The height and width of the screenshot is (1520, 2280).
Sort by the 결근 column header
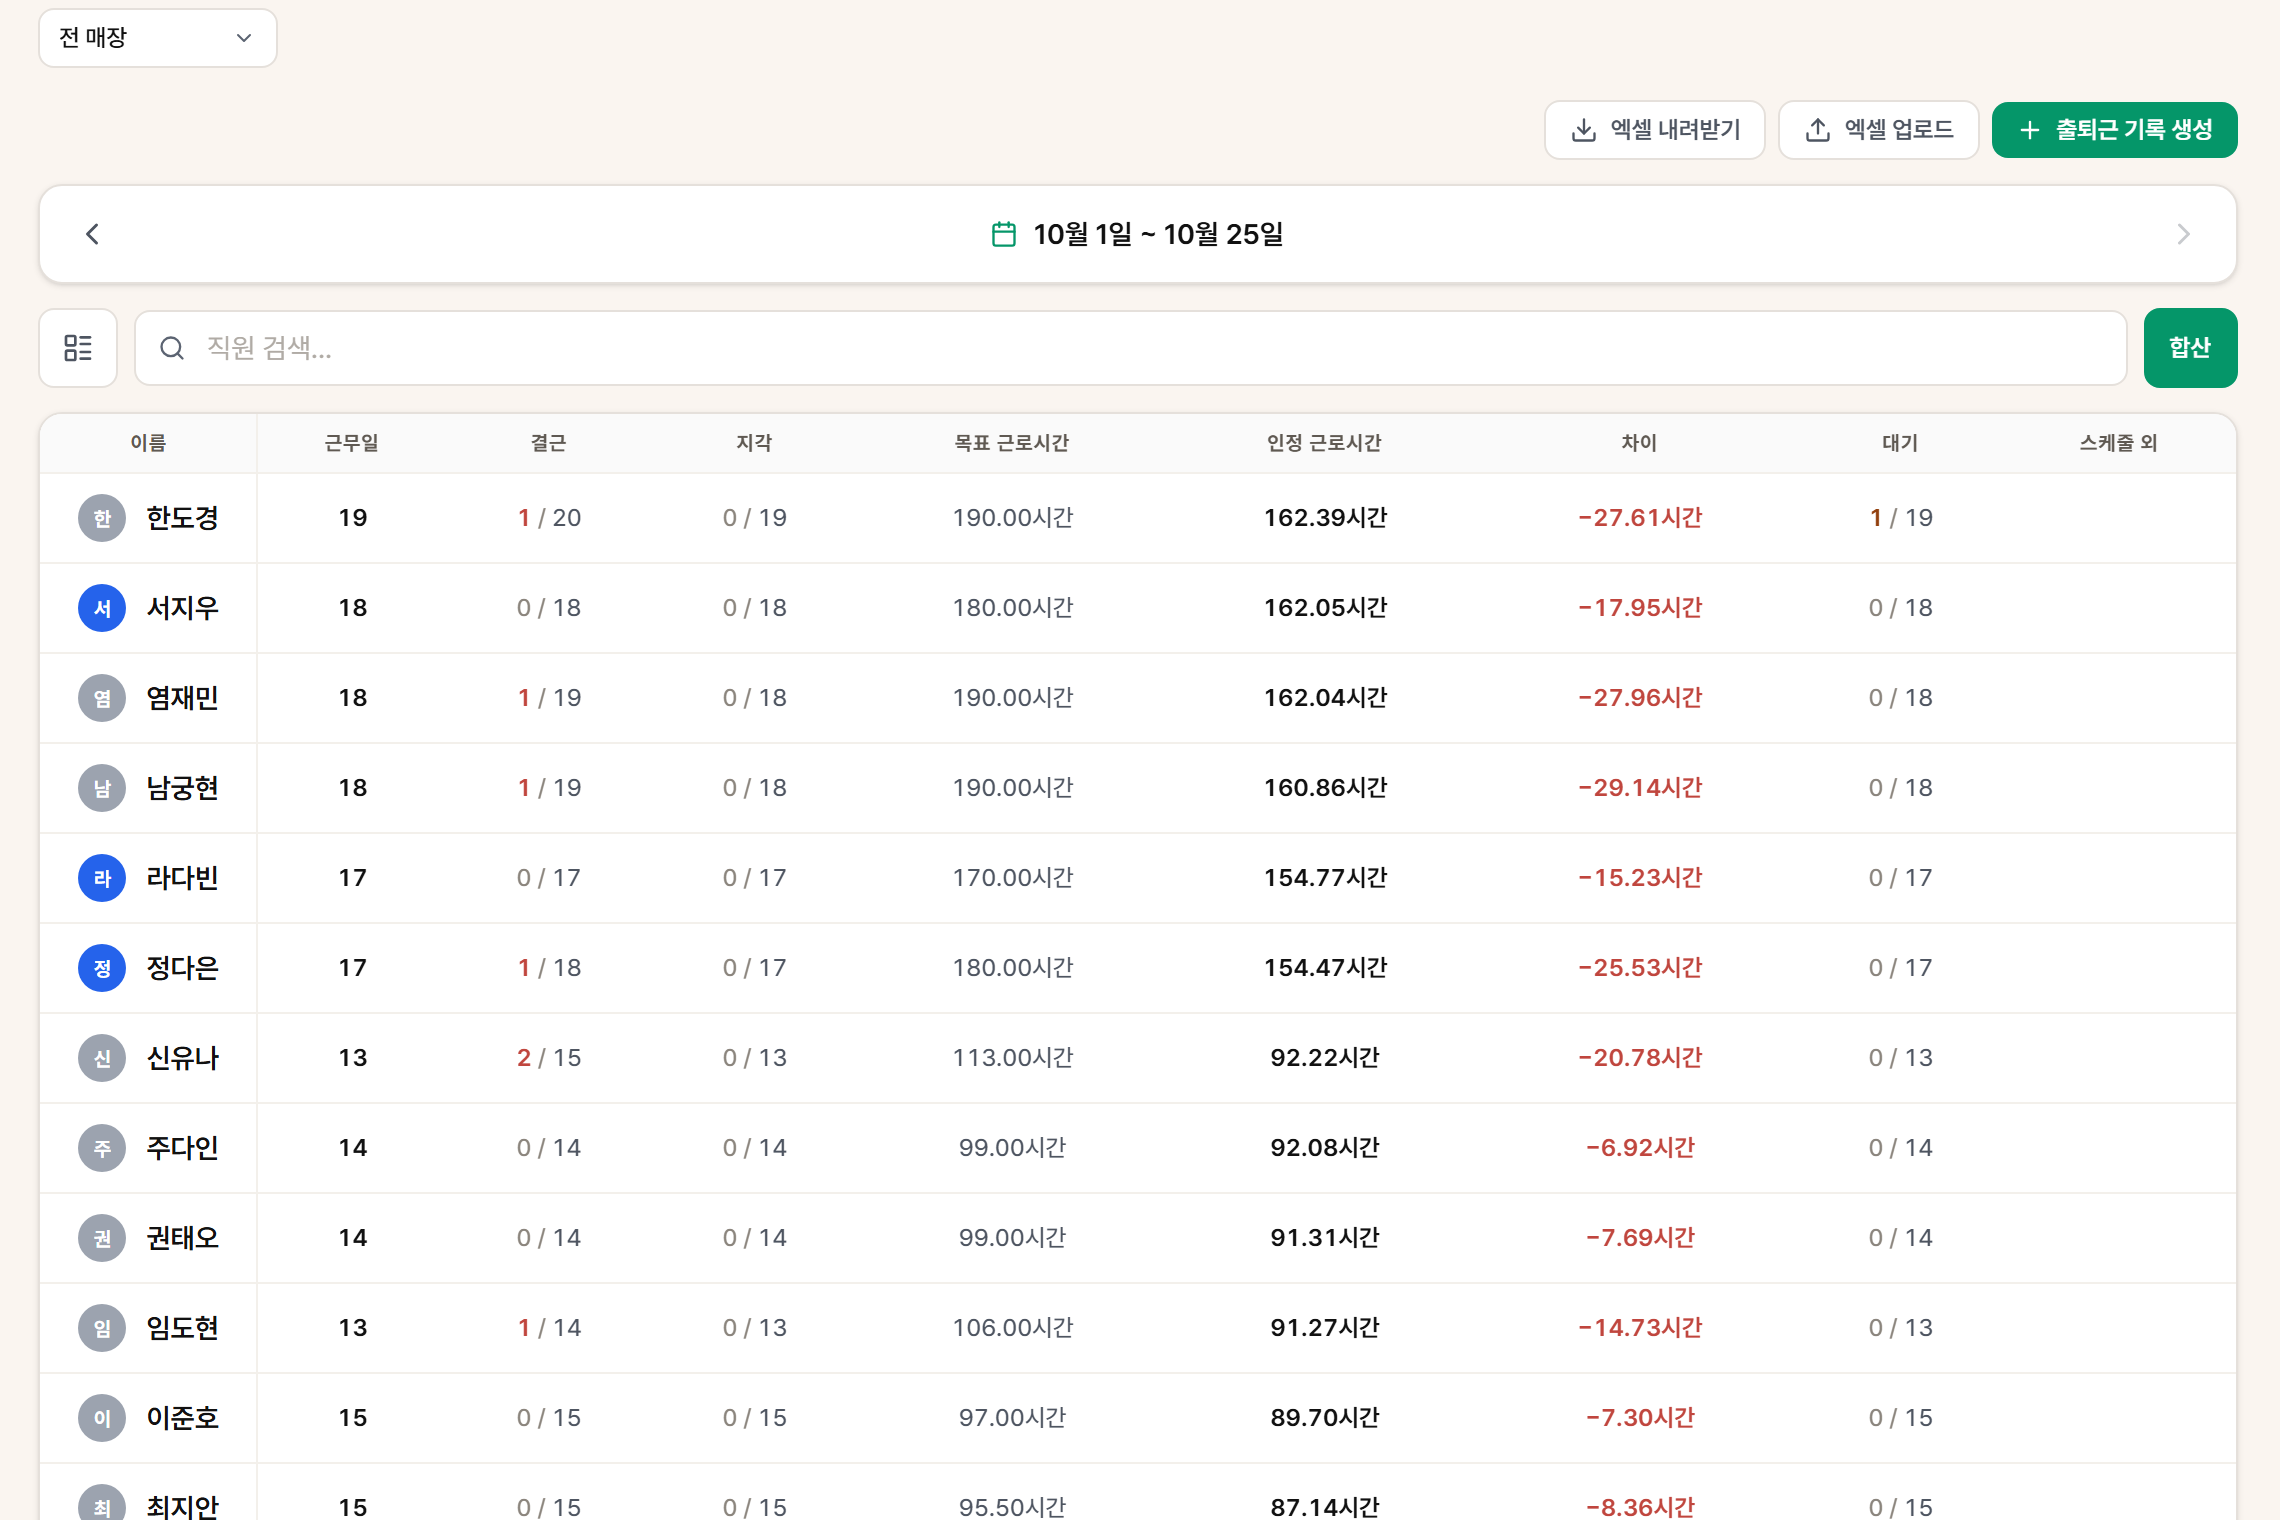click(549, 443)
